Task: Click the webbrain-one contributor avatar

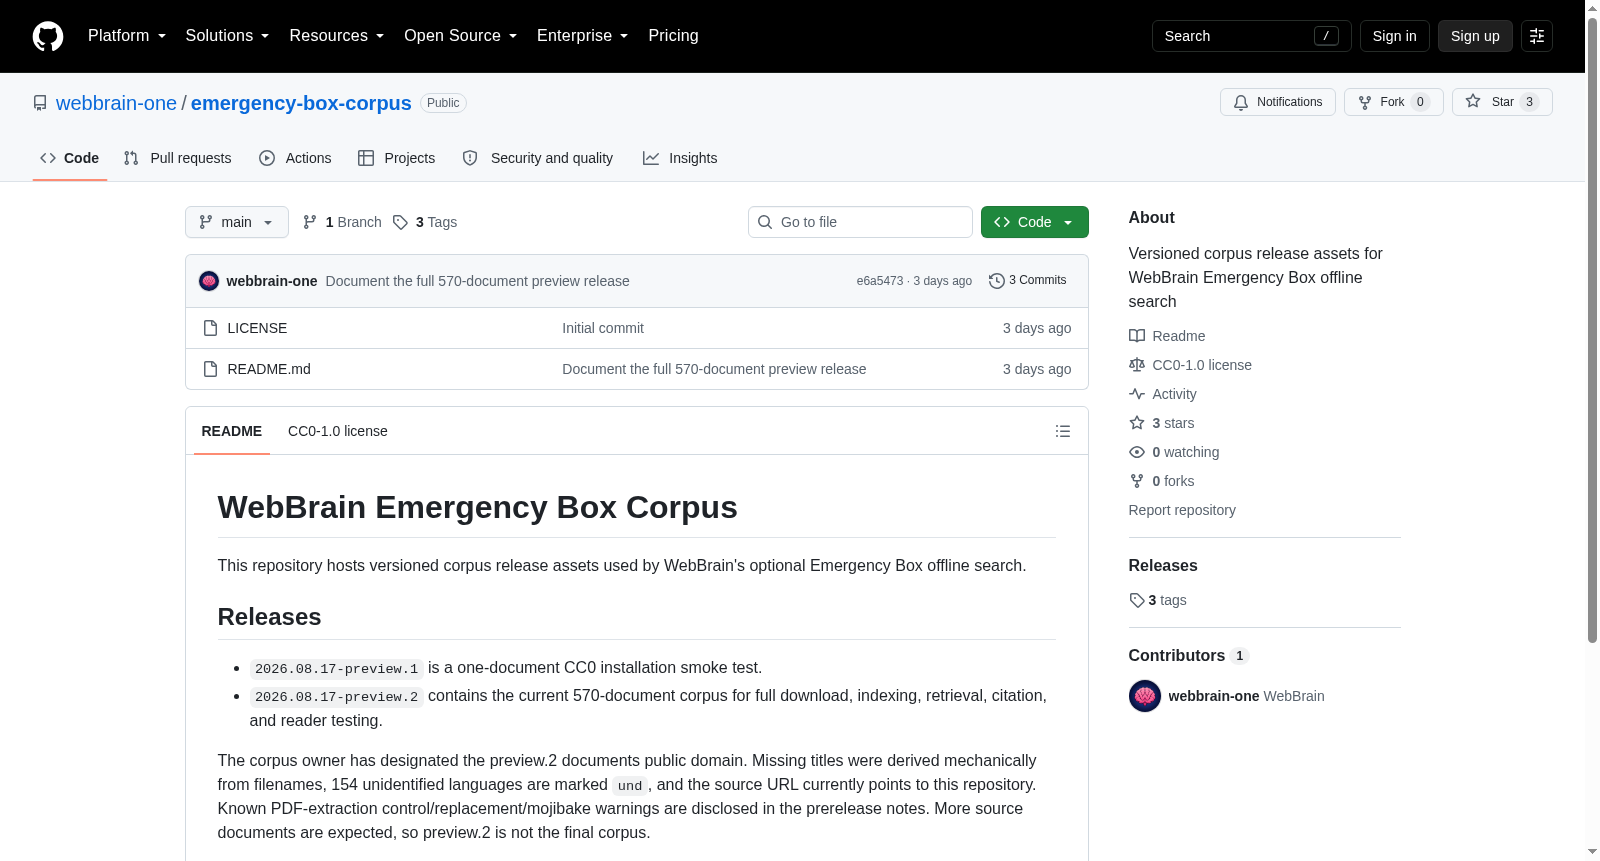Action: click(x=1145, y=696)
